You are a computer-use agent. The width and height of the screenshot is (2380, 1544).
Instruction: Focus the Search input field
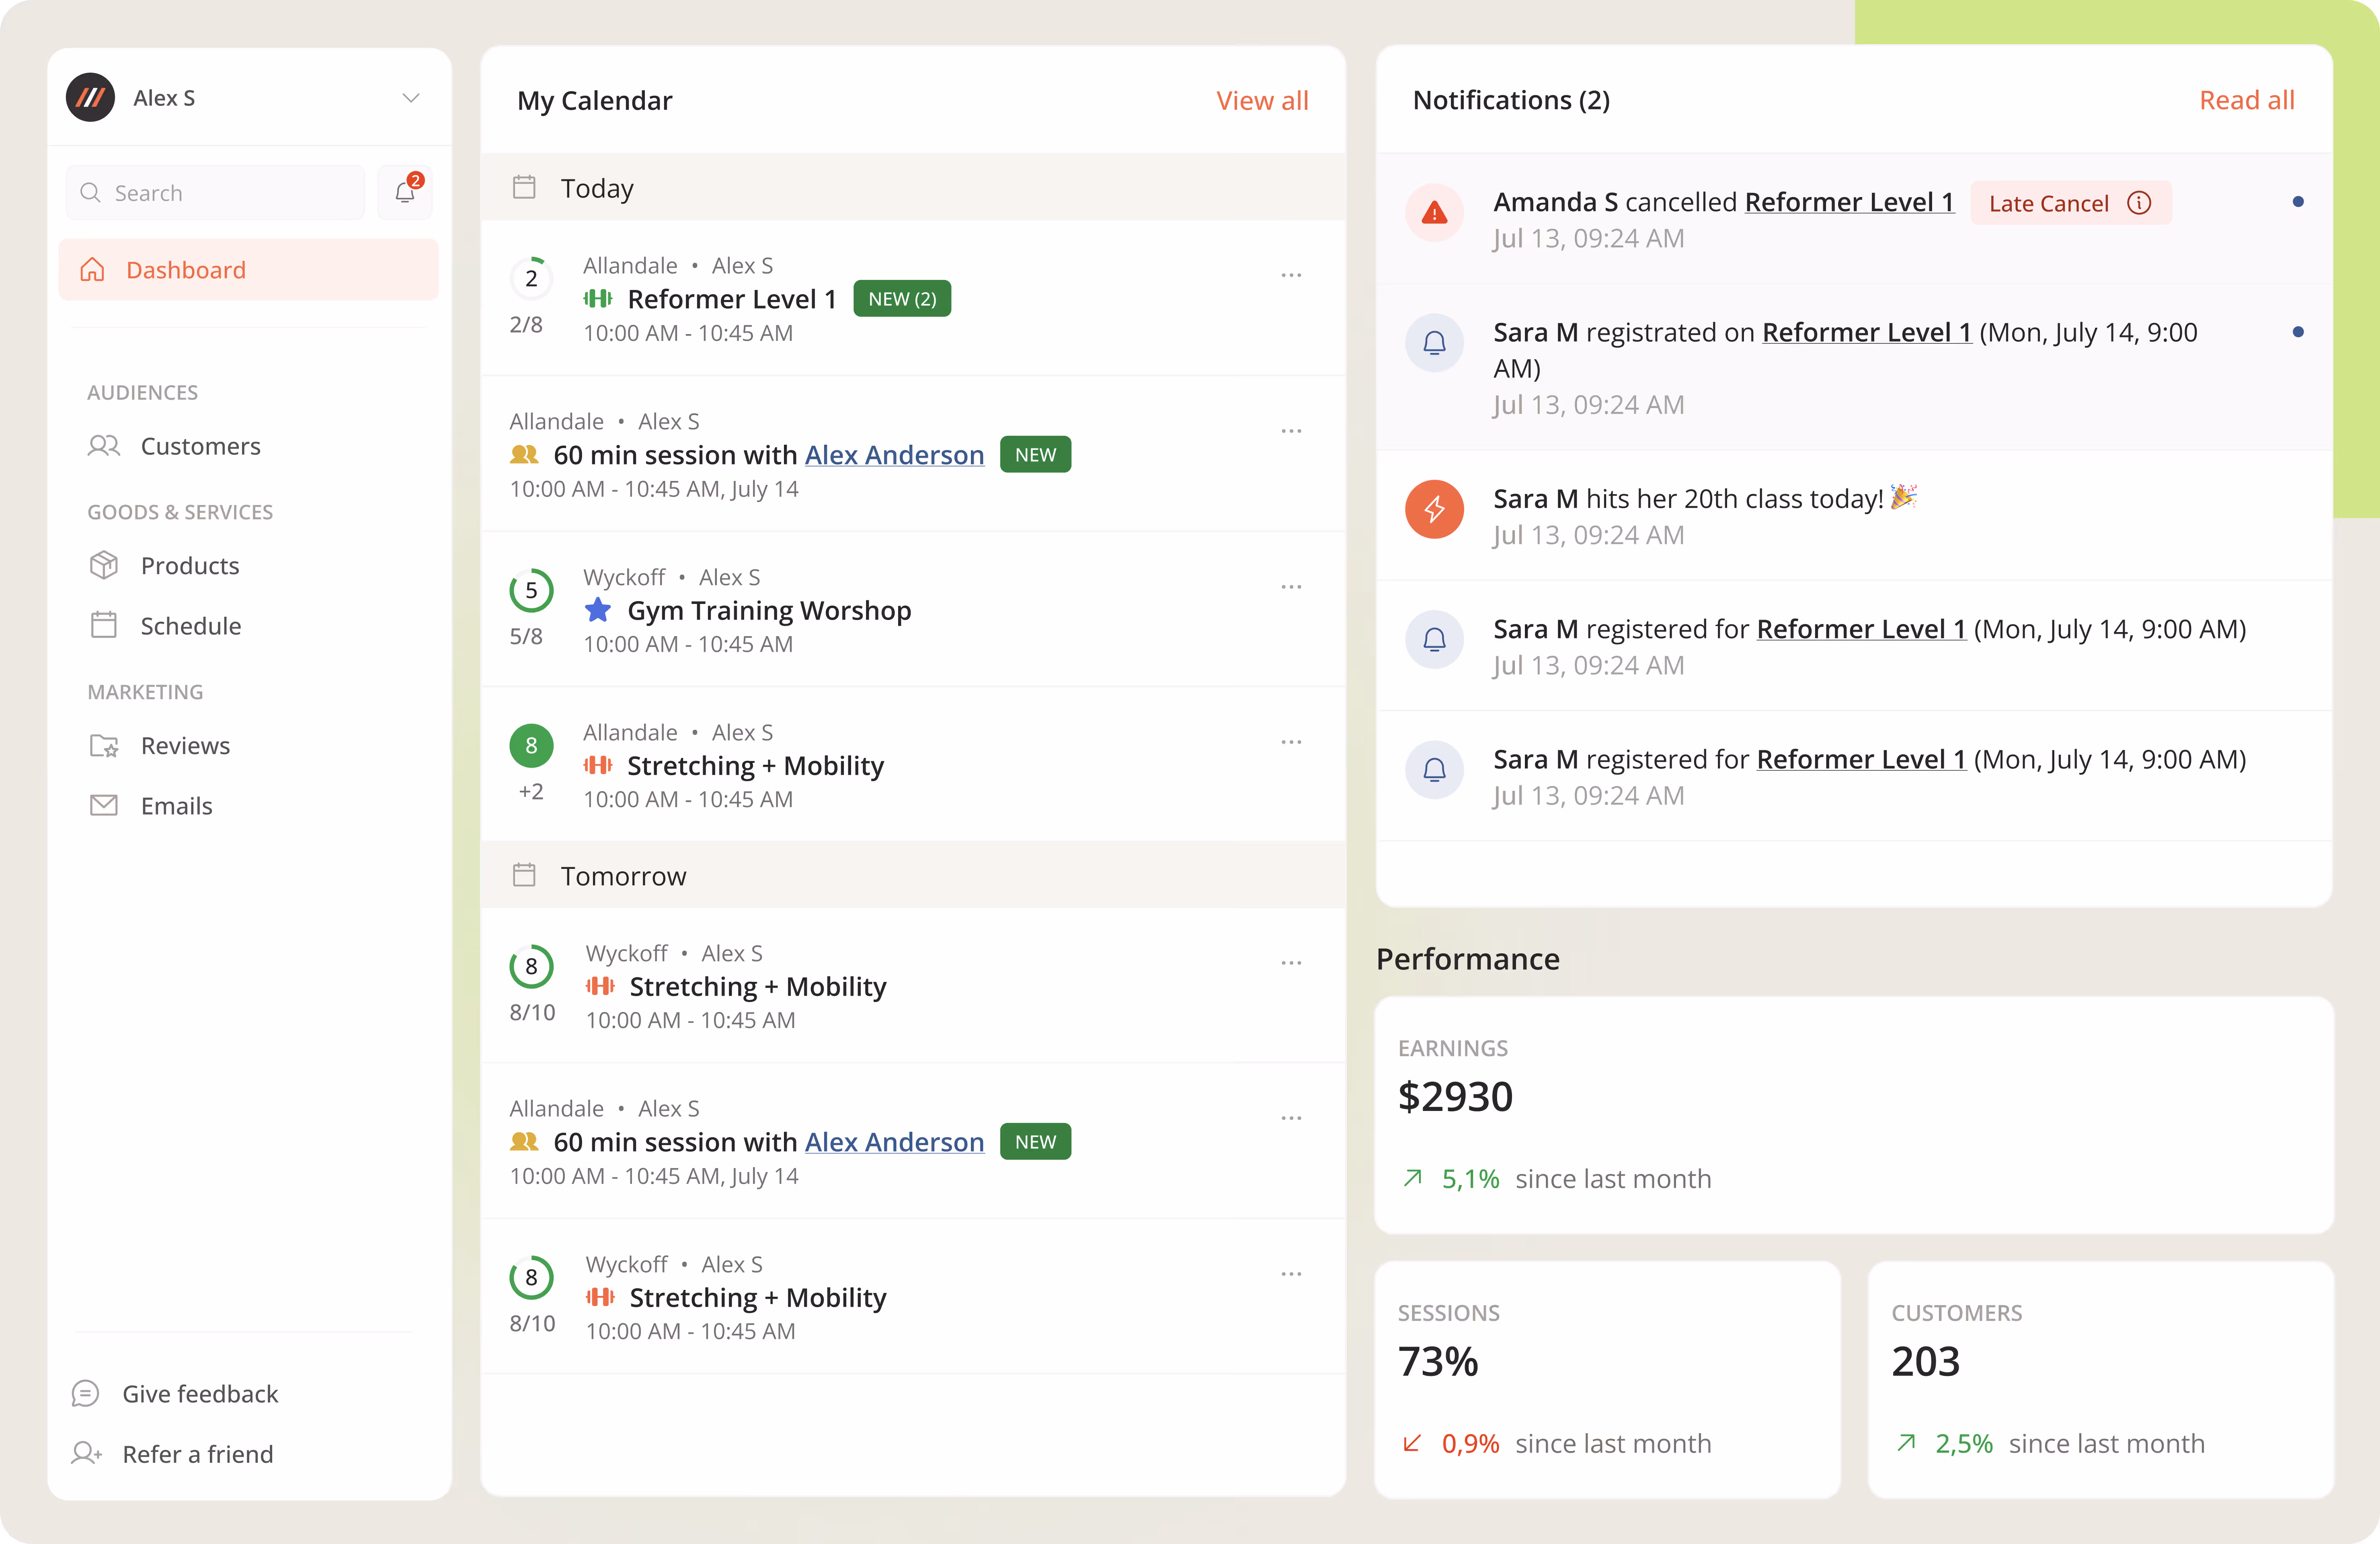(x=216, y=193)
